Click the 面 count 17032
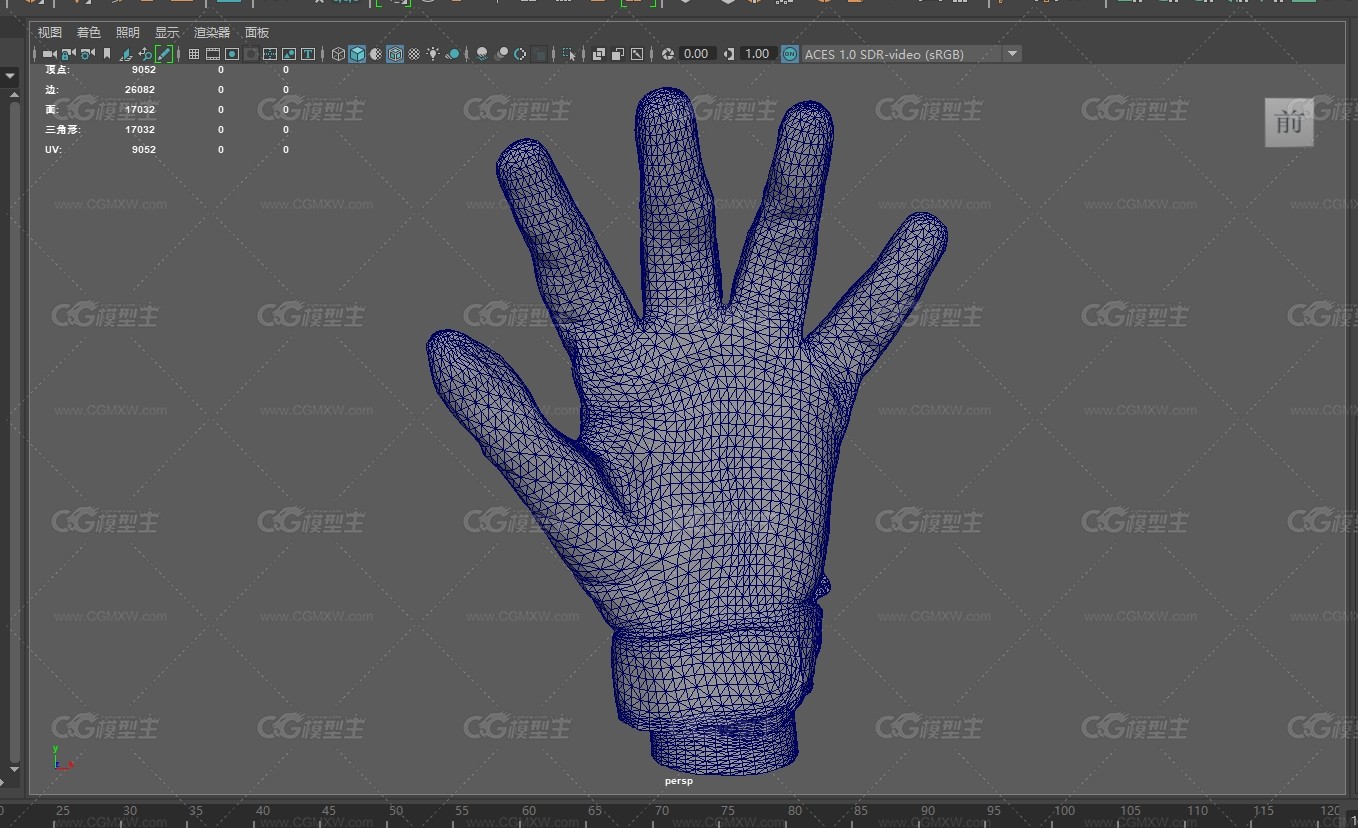1358x828 pixels. point(140,110)
